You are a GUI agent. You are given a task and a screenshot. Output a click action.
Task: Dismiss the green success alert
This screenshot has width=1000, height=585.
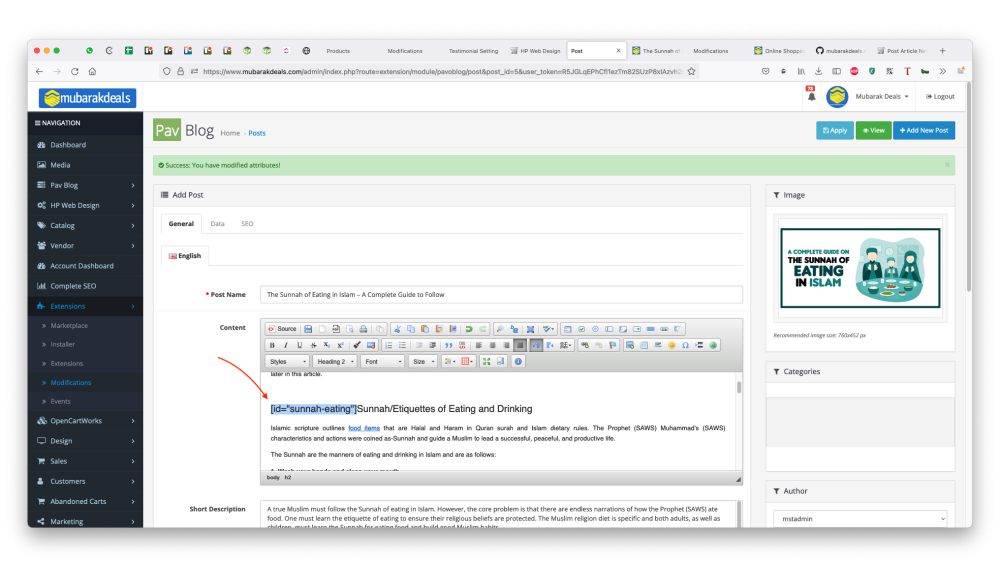947,165
